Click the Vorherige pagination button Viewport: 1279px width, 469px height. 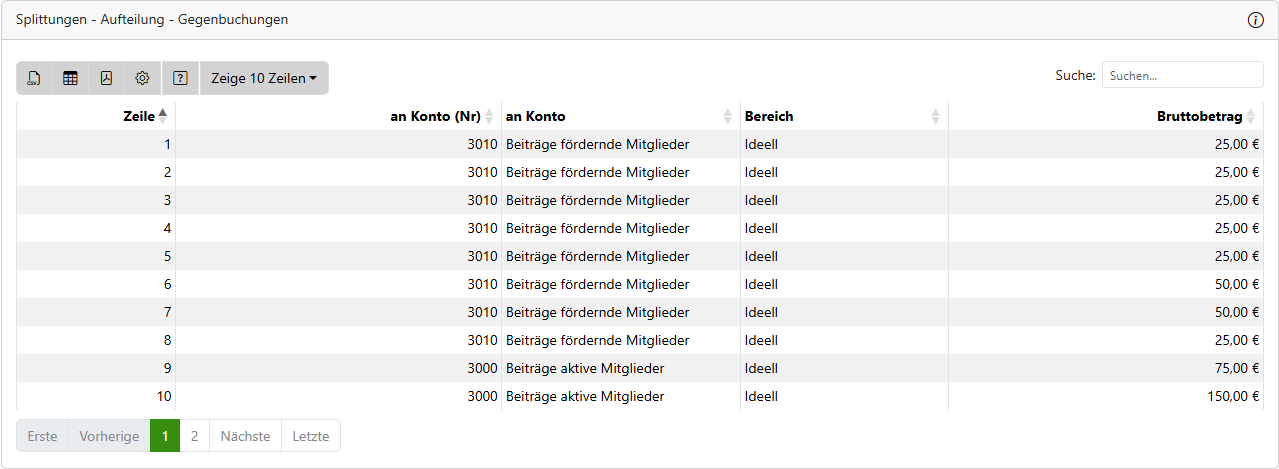[109, 436]
